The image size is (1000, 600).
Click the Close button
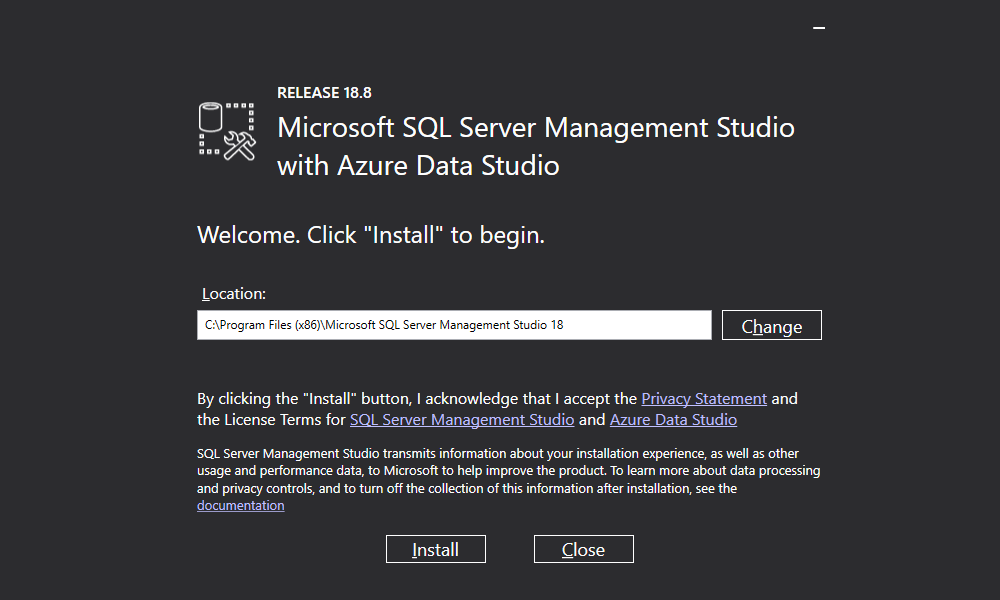[x=584, y=549]
